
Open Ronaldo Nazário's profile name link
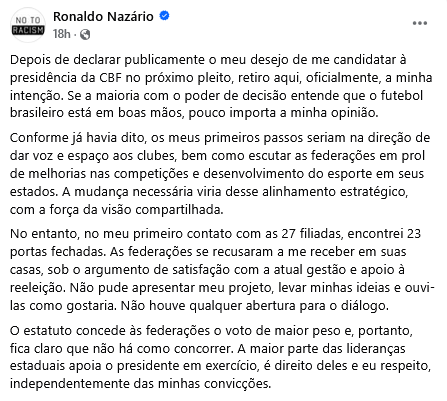(x=103, y=16)
